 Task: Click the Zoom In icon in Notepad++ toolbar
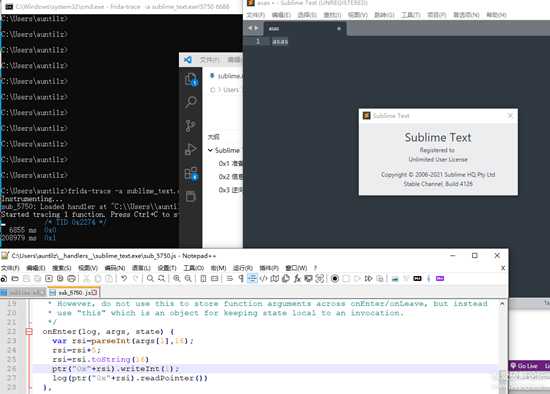point(177,279)
